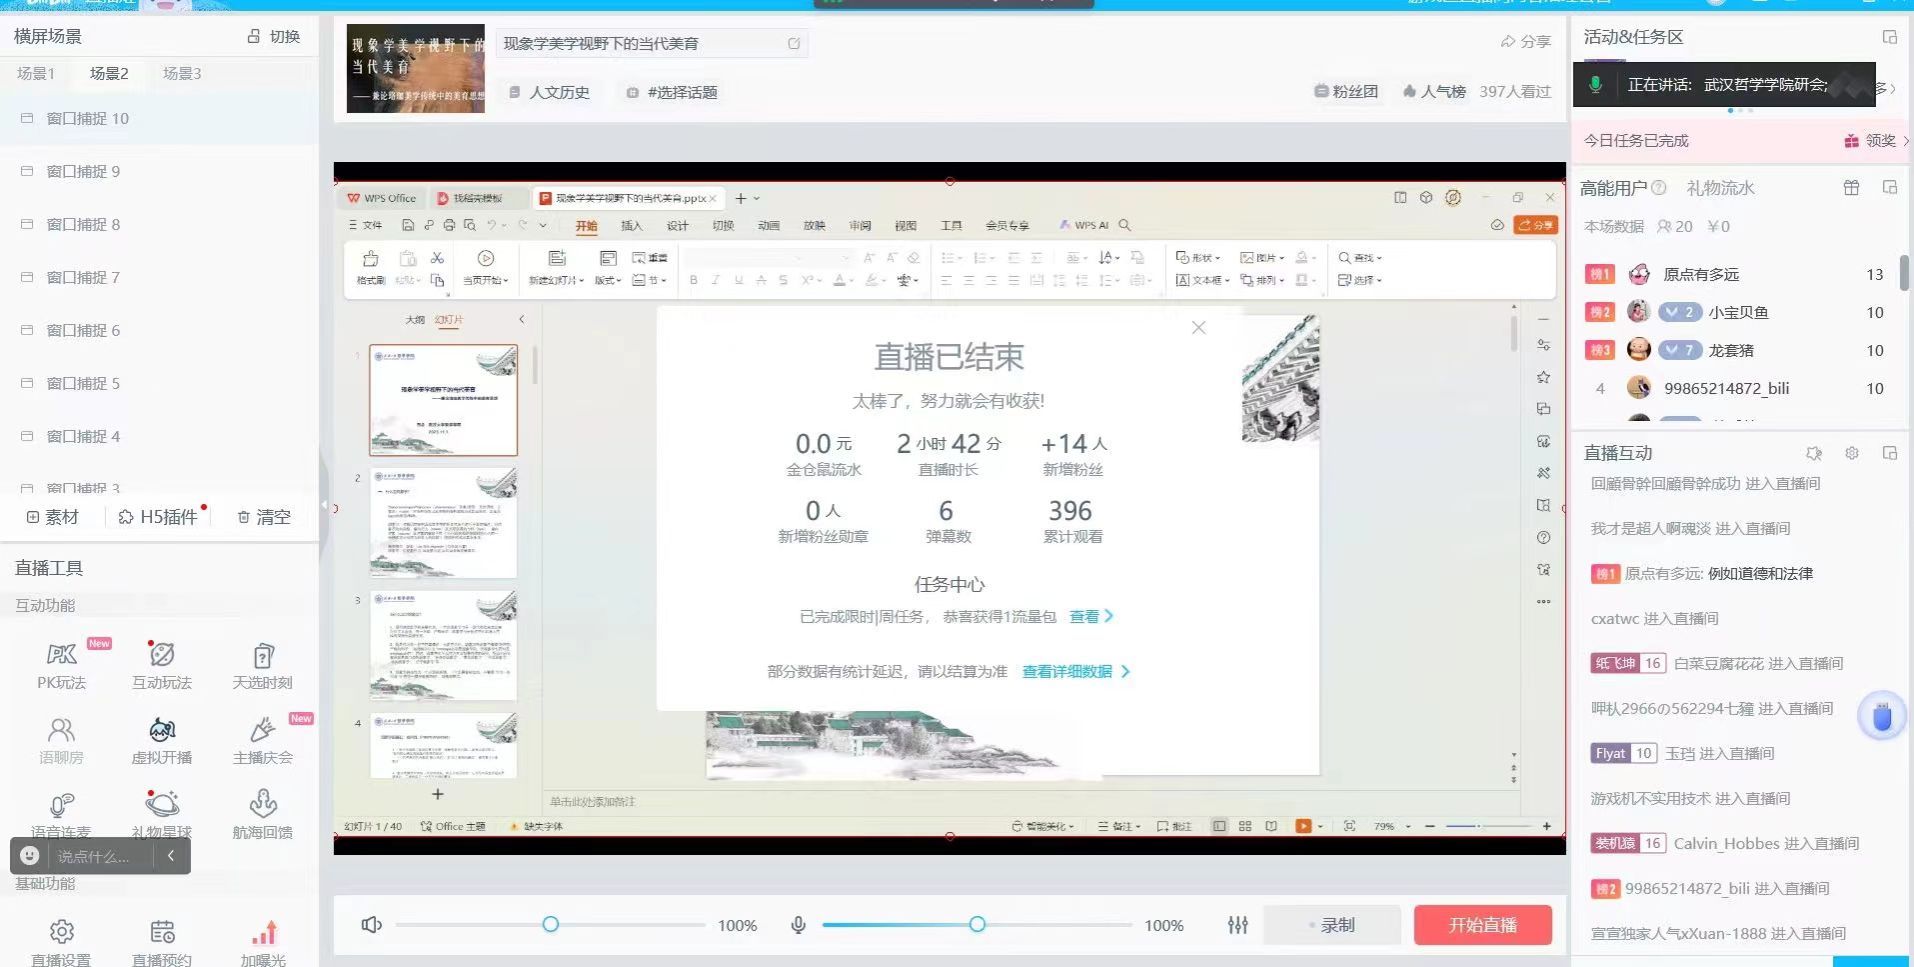Mute the microphone icon
This screenshot has height=967, width=1914.
pos(798,925)
